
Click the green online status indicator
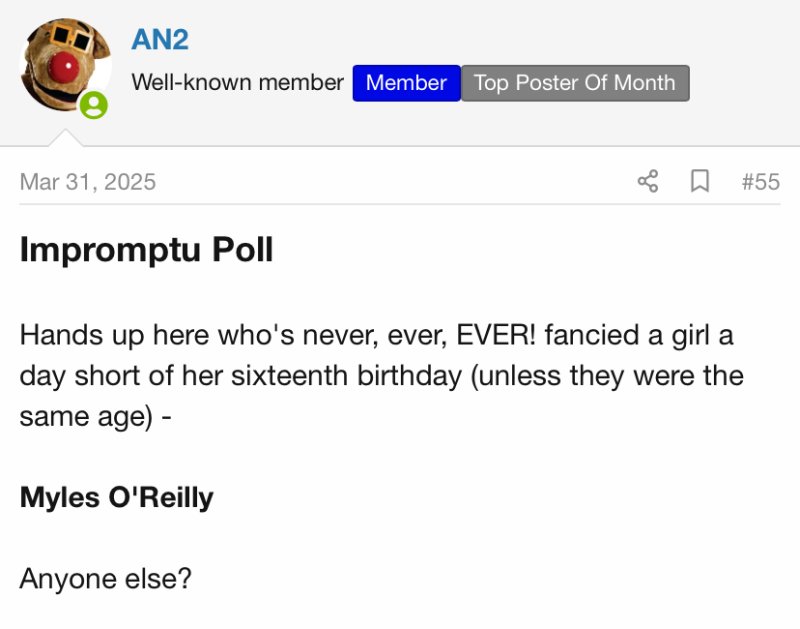tap(93, 105)
